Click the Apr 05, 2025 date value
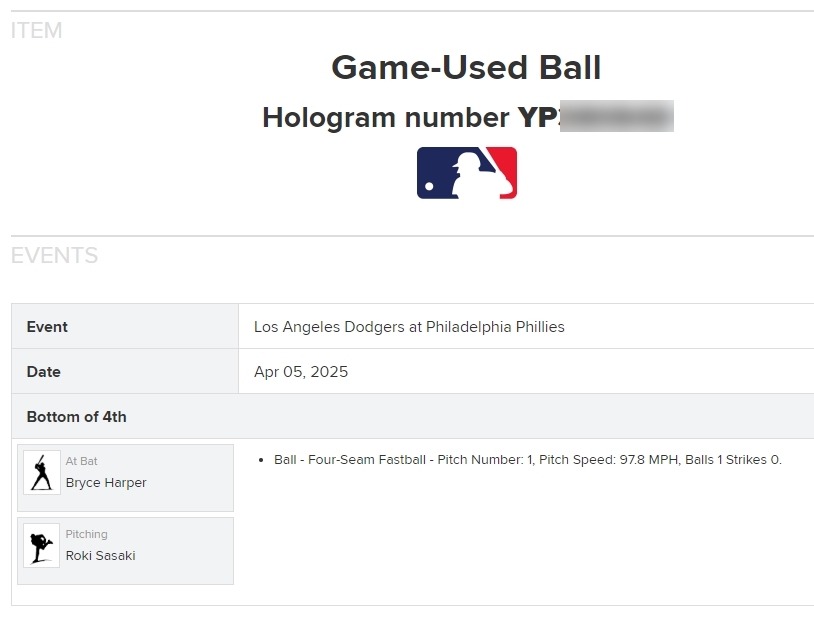The height and width of the screenshot is (619, 814). (x=301, y=372)
